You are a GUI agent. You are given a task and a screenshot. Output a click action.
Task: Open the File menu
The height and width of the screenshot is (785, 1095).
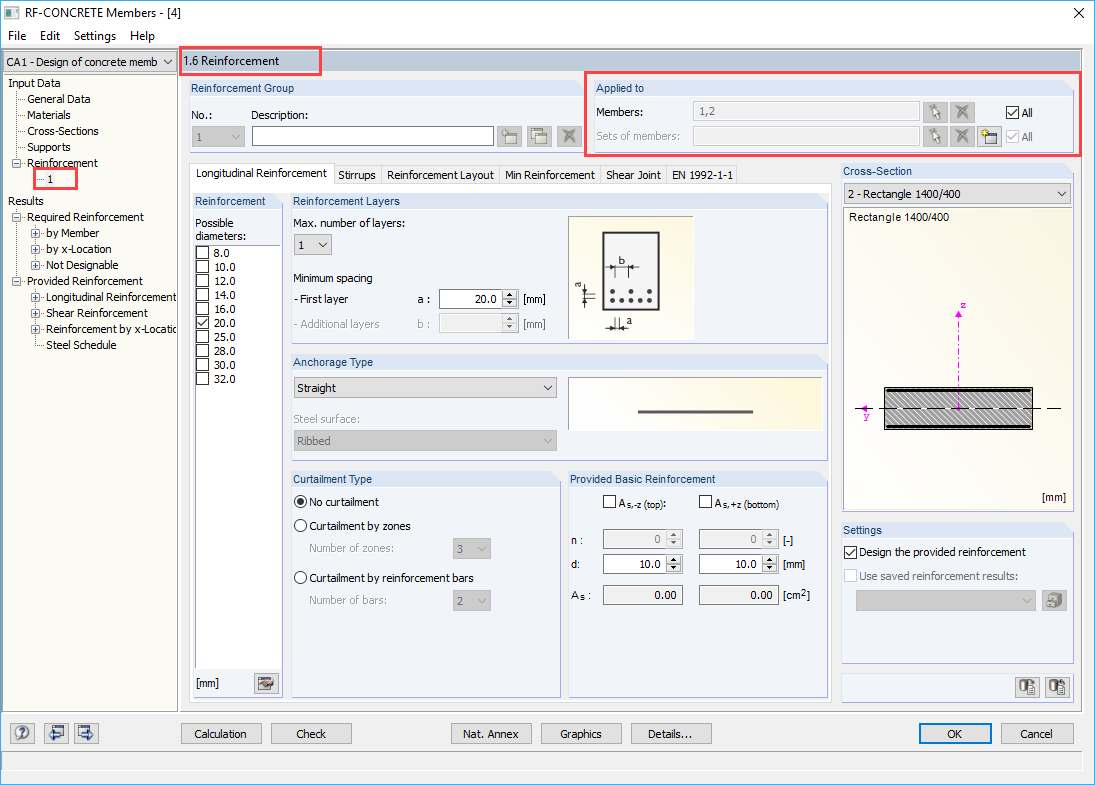pyautogui.click(x=17, y=36)
